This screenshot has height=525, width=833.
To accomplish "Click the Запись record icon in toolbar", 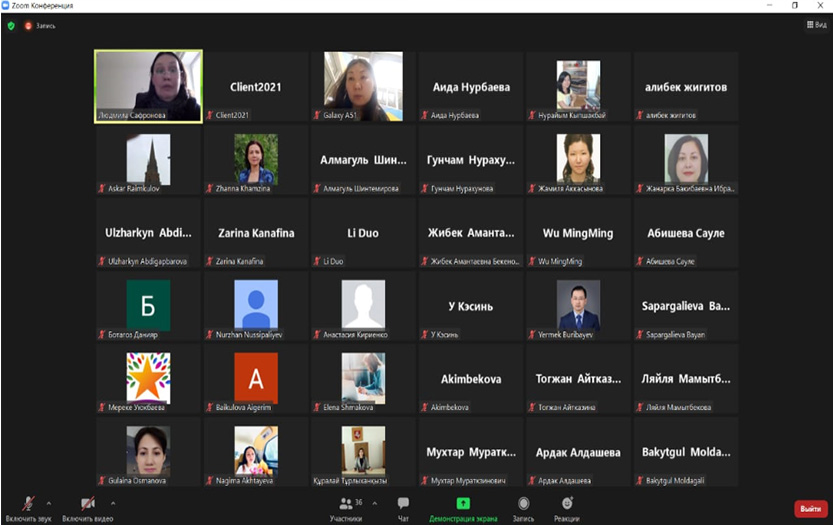I will coord(523,507).
